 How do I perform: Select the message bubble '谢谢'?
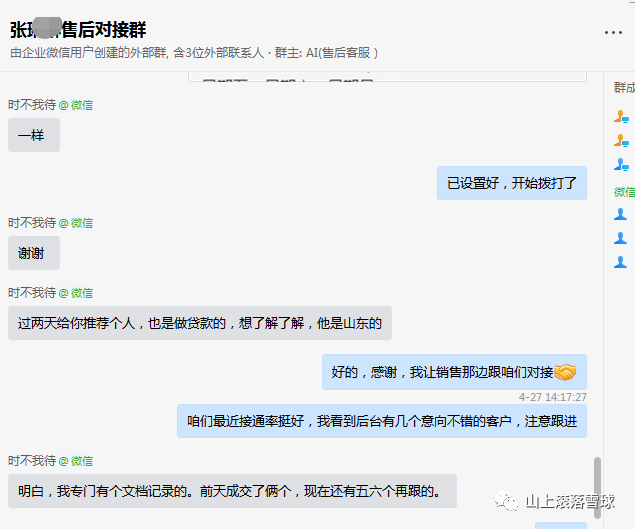[x=34, y=253]
